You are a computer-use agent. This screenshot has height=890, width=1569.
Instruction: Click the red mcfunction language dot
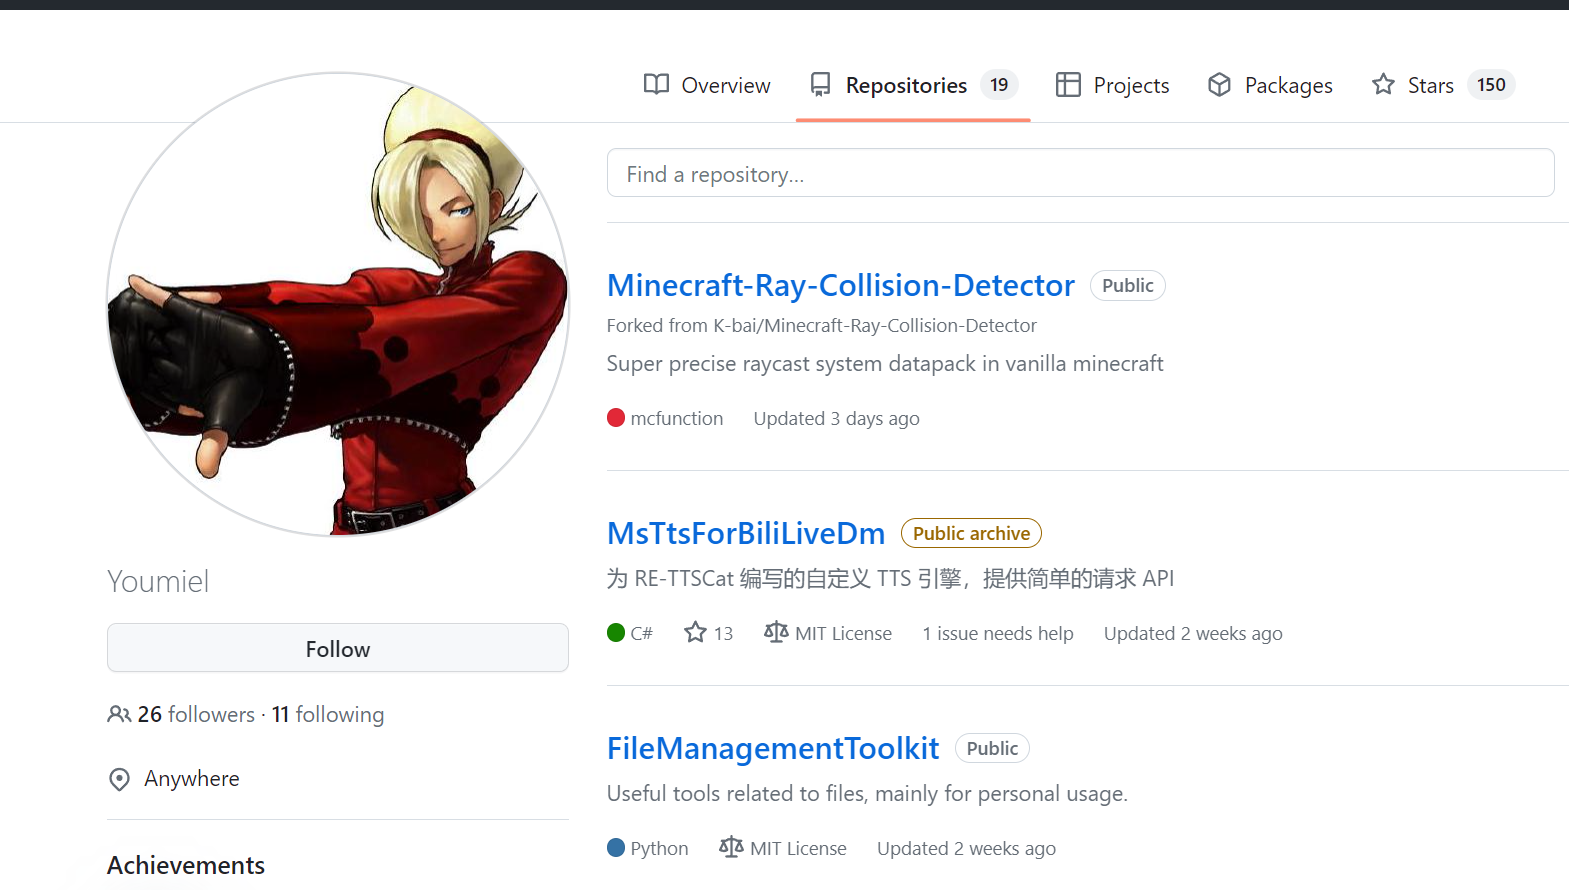pos(616,418)
